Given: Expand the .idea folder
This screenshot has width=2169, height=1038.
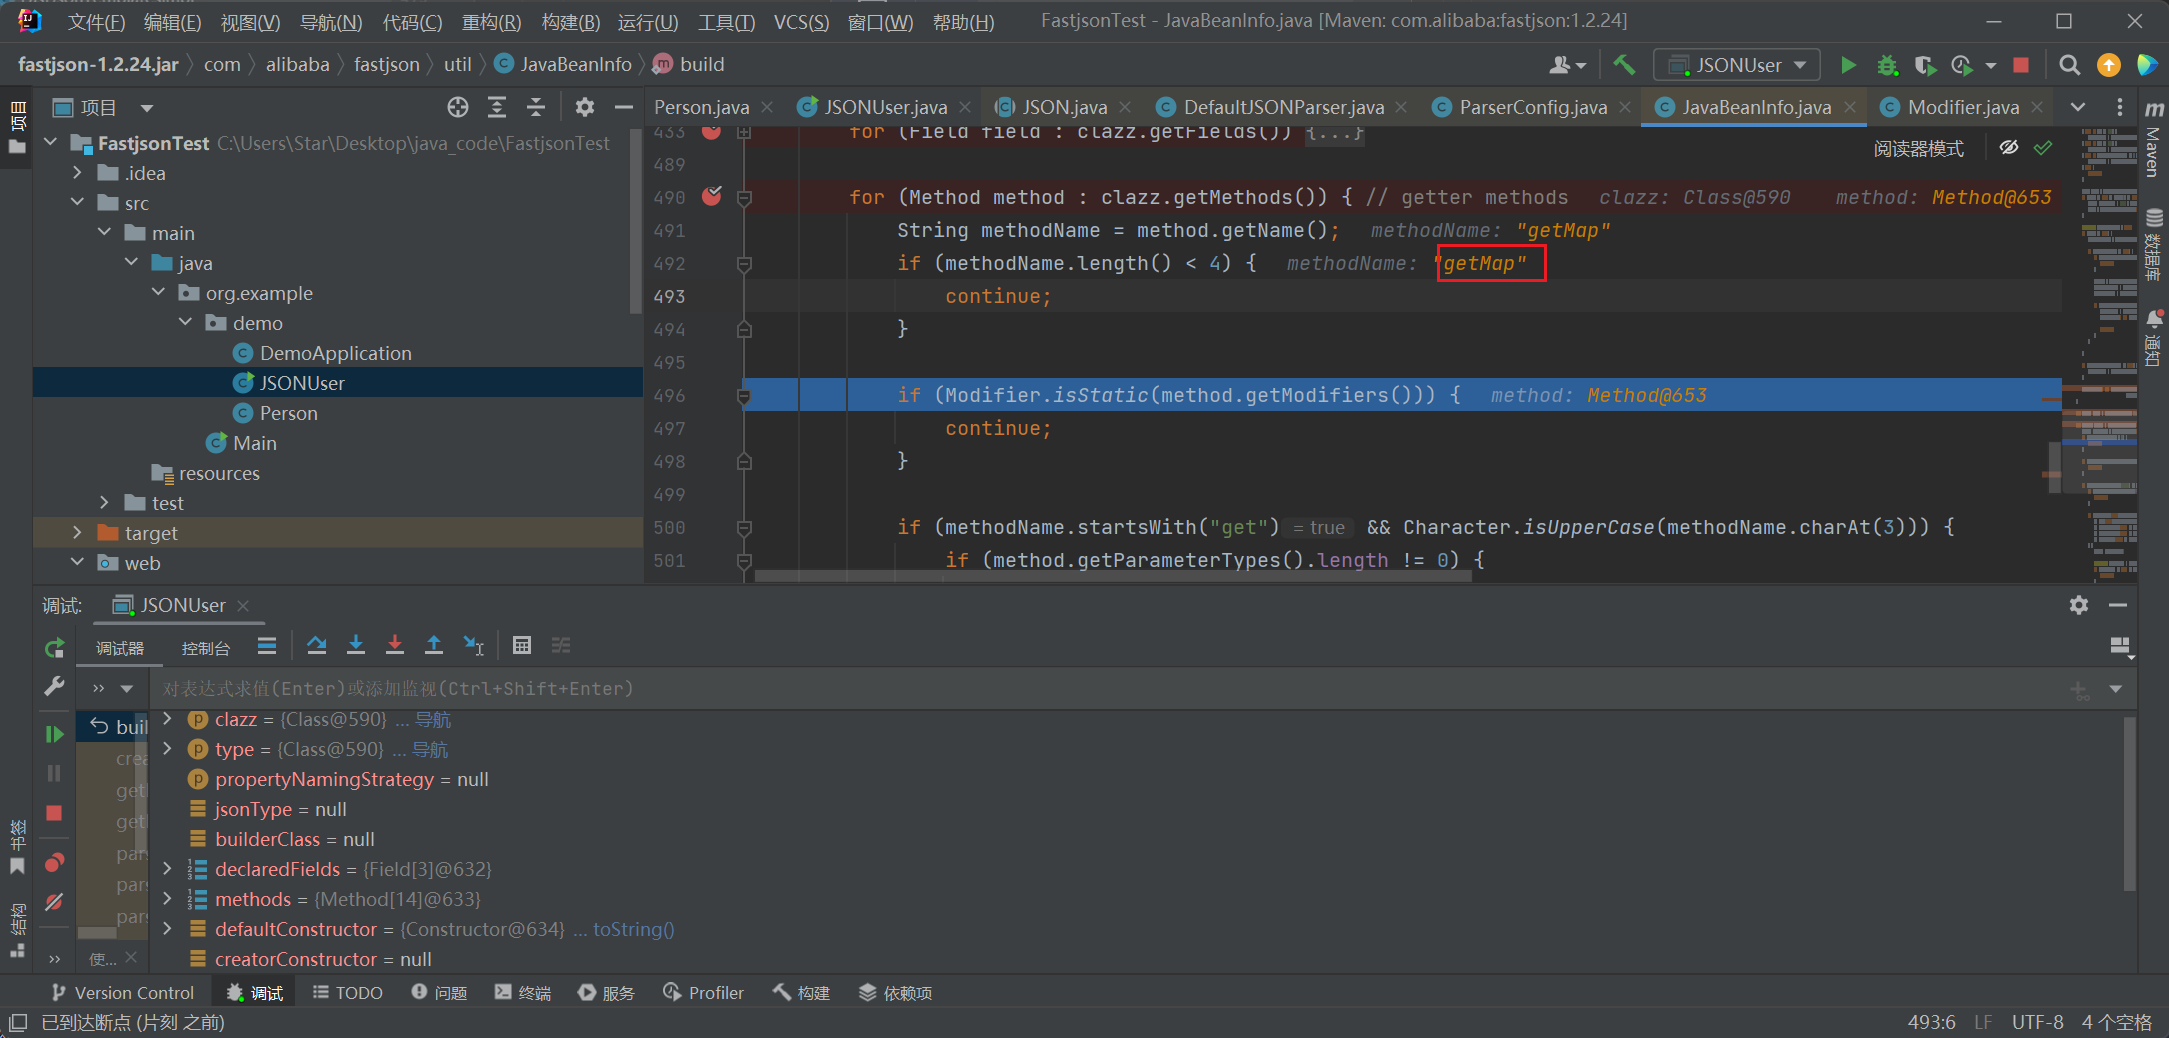Looking at the screenshot, I should (x=78, y=173).
